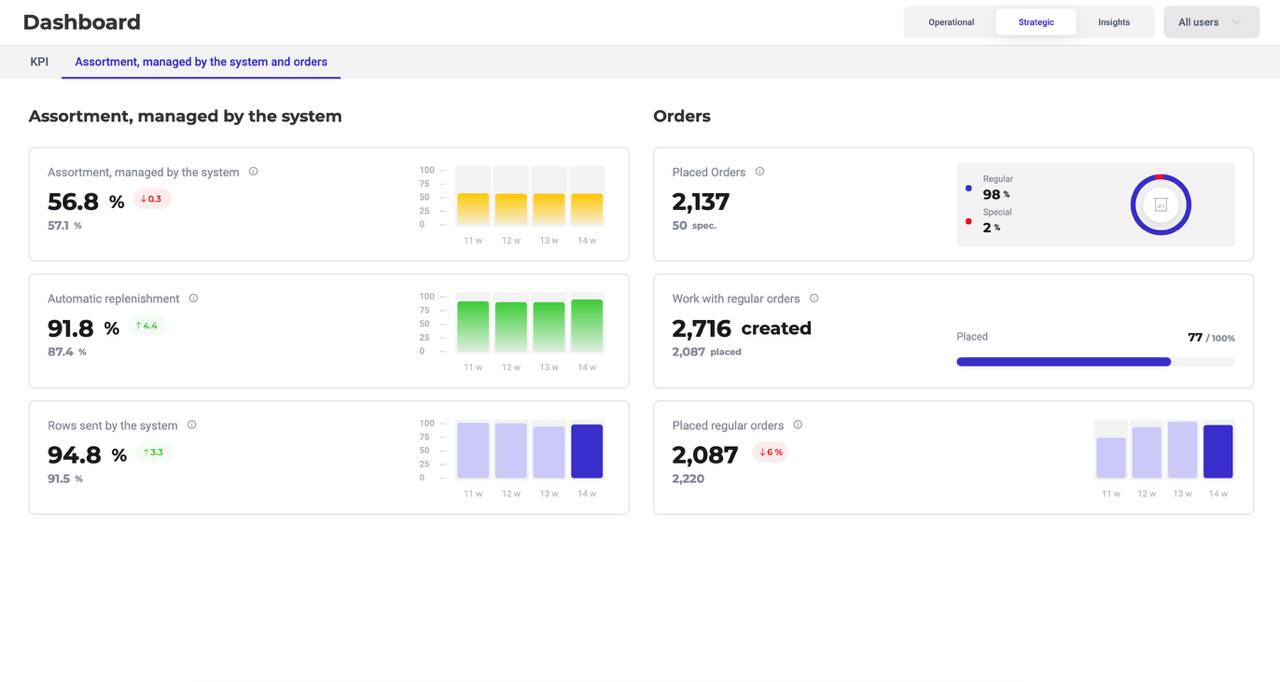
Task: Click the previous value 87.4 %
Action: (x=67, y=352)
